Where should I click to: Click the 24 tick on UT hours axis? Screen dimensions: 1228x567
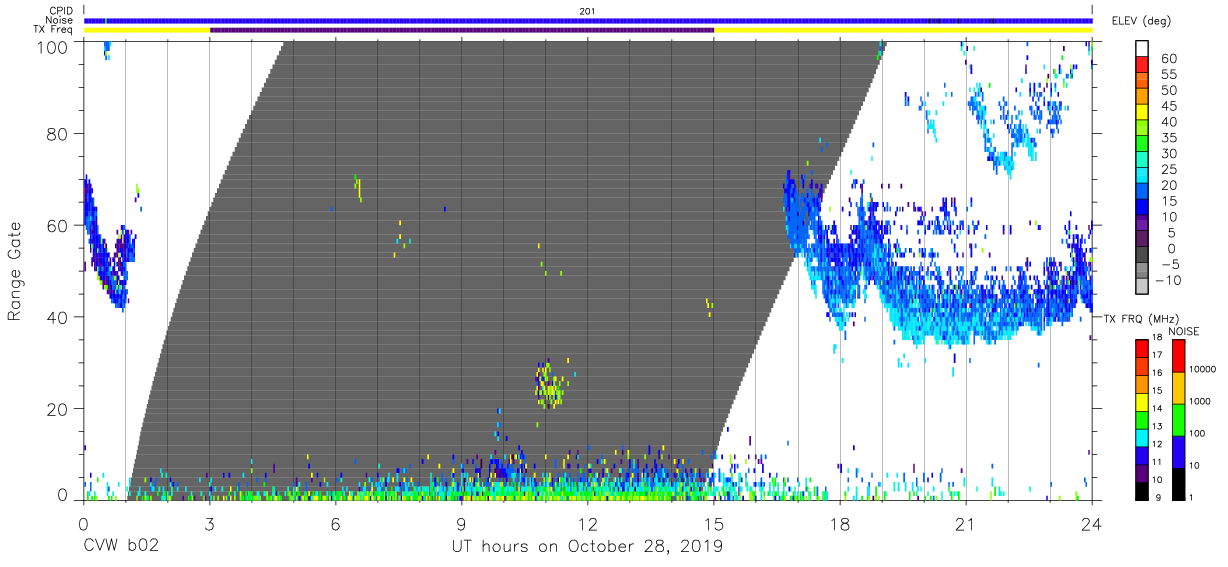pos(1092,524)
